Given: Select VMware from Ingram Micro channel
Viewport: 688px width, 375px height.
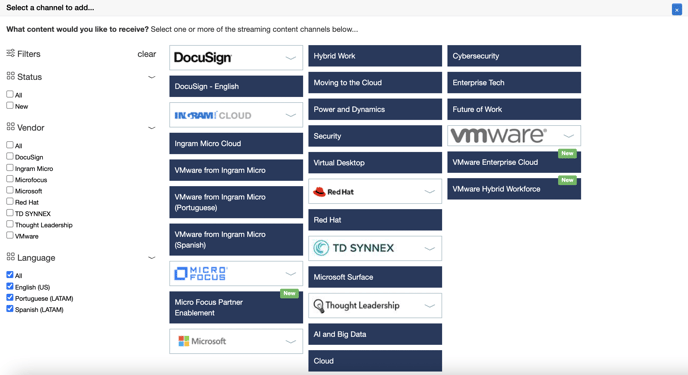Looking at the screenshot, I should [236, 170].
